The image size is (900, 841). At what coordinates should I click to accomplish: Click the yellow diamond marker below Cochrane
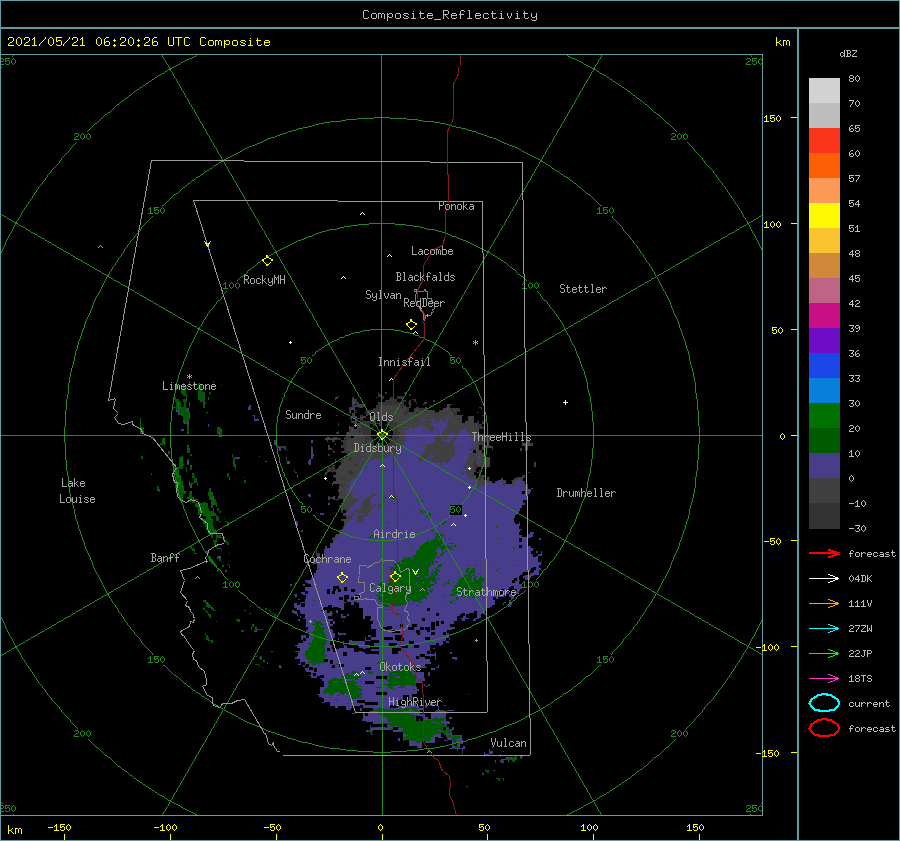(x=342, y=578)
